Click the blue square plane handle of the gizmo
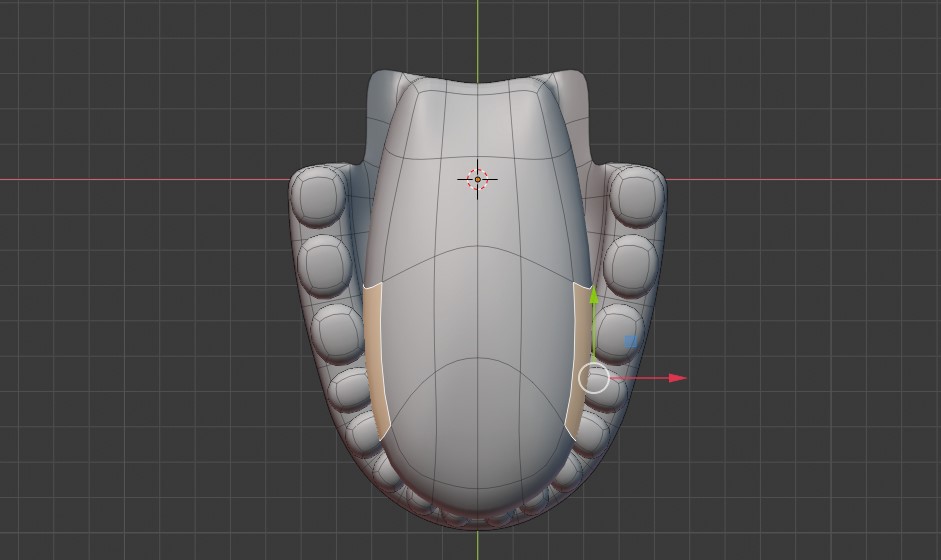This screenshot has width=941, height=560. pyautogui.click(x=630, y=342)
